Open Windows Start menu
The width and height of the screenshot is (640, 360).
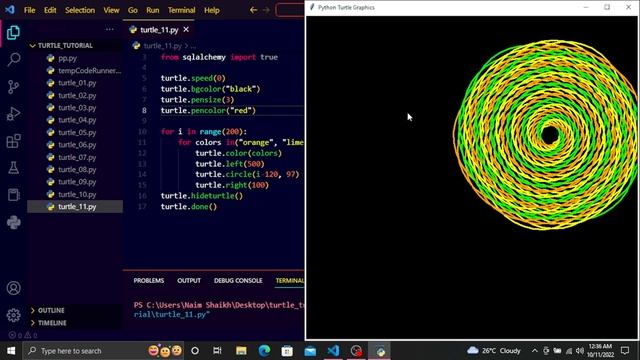[11, 351]
